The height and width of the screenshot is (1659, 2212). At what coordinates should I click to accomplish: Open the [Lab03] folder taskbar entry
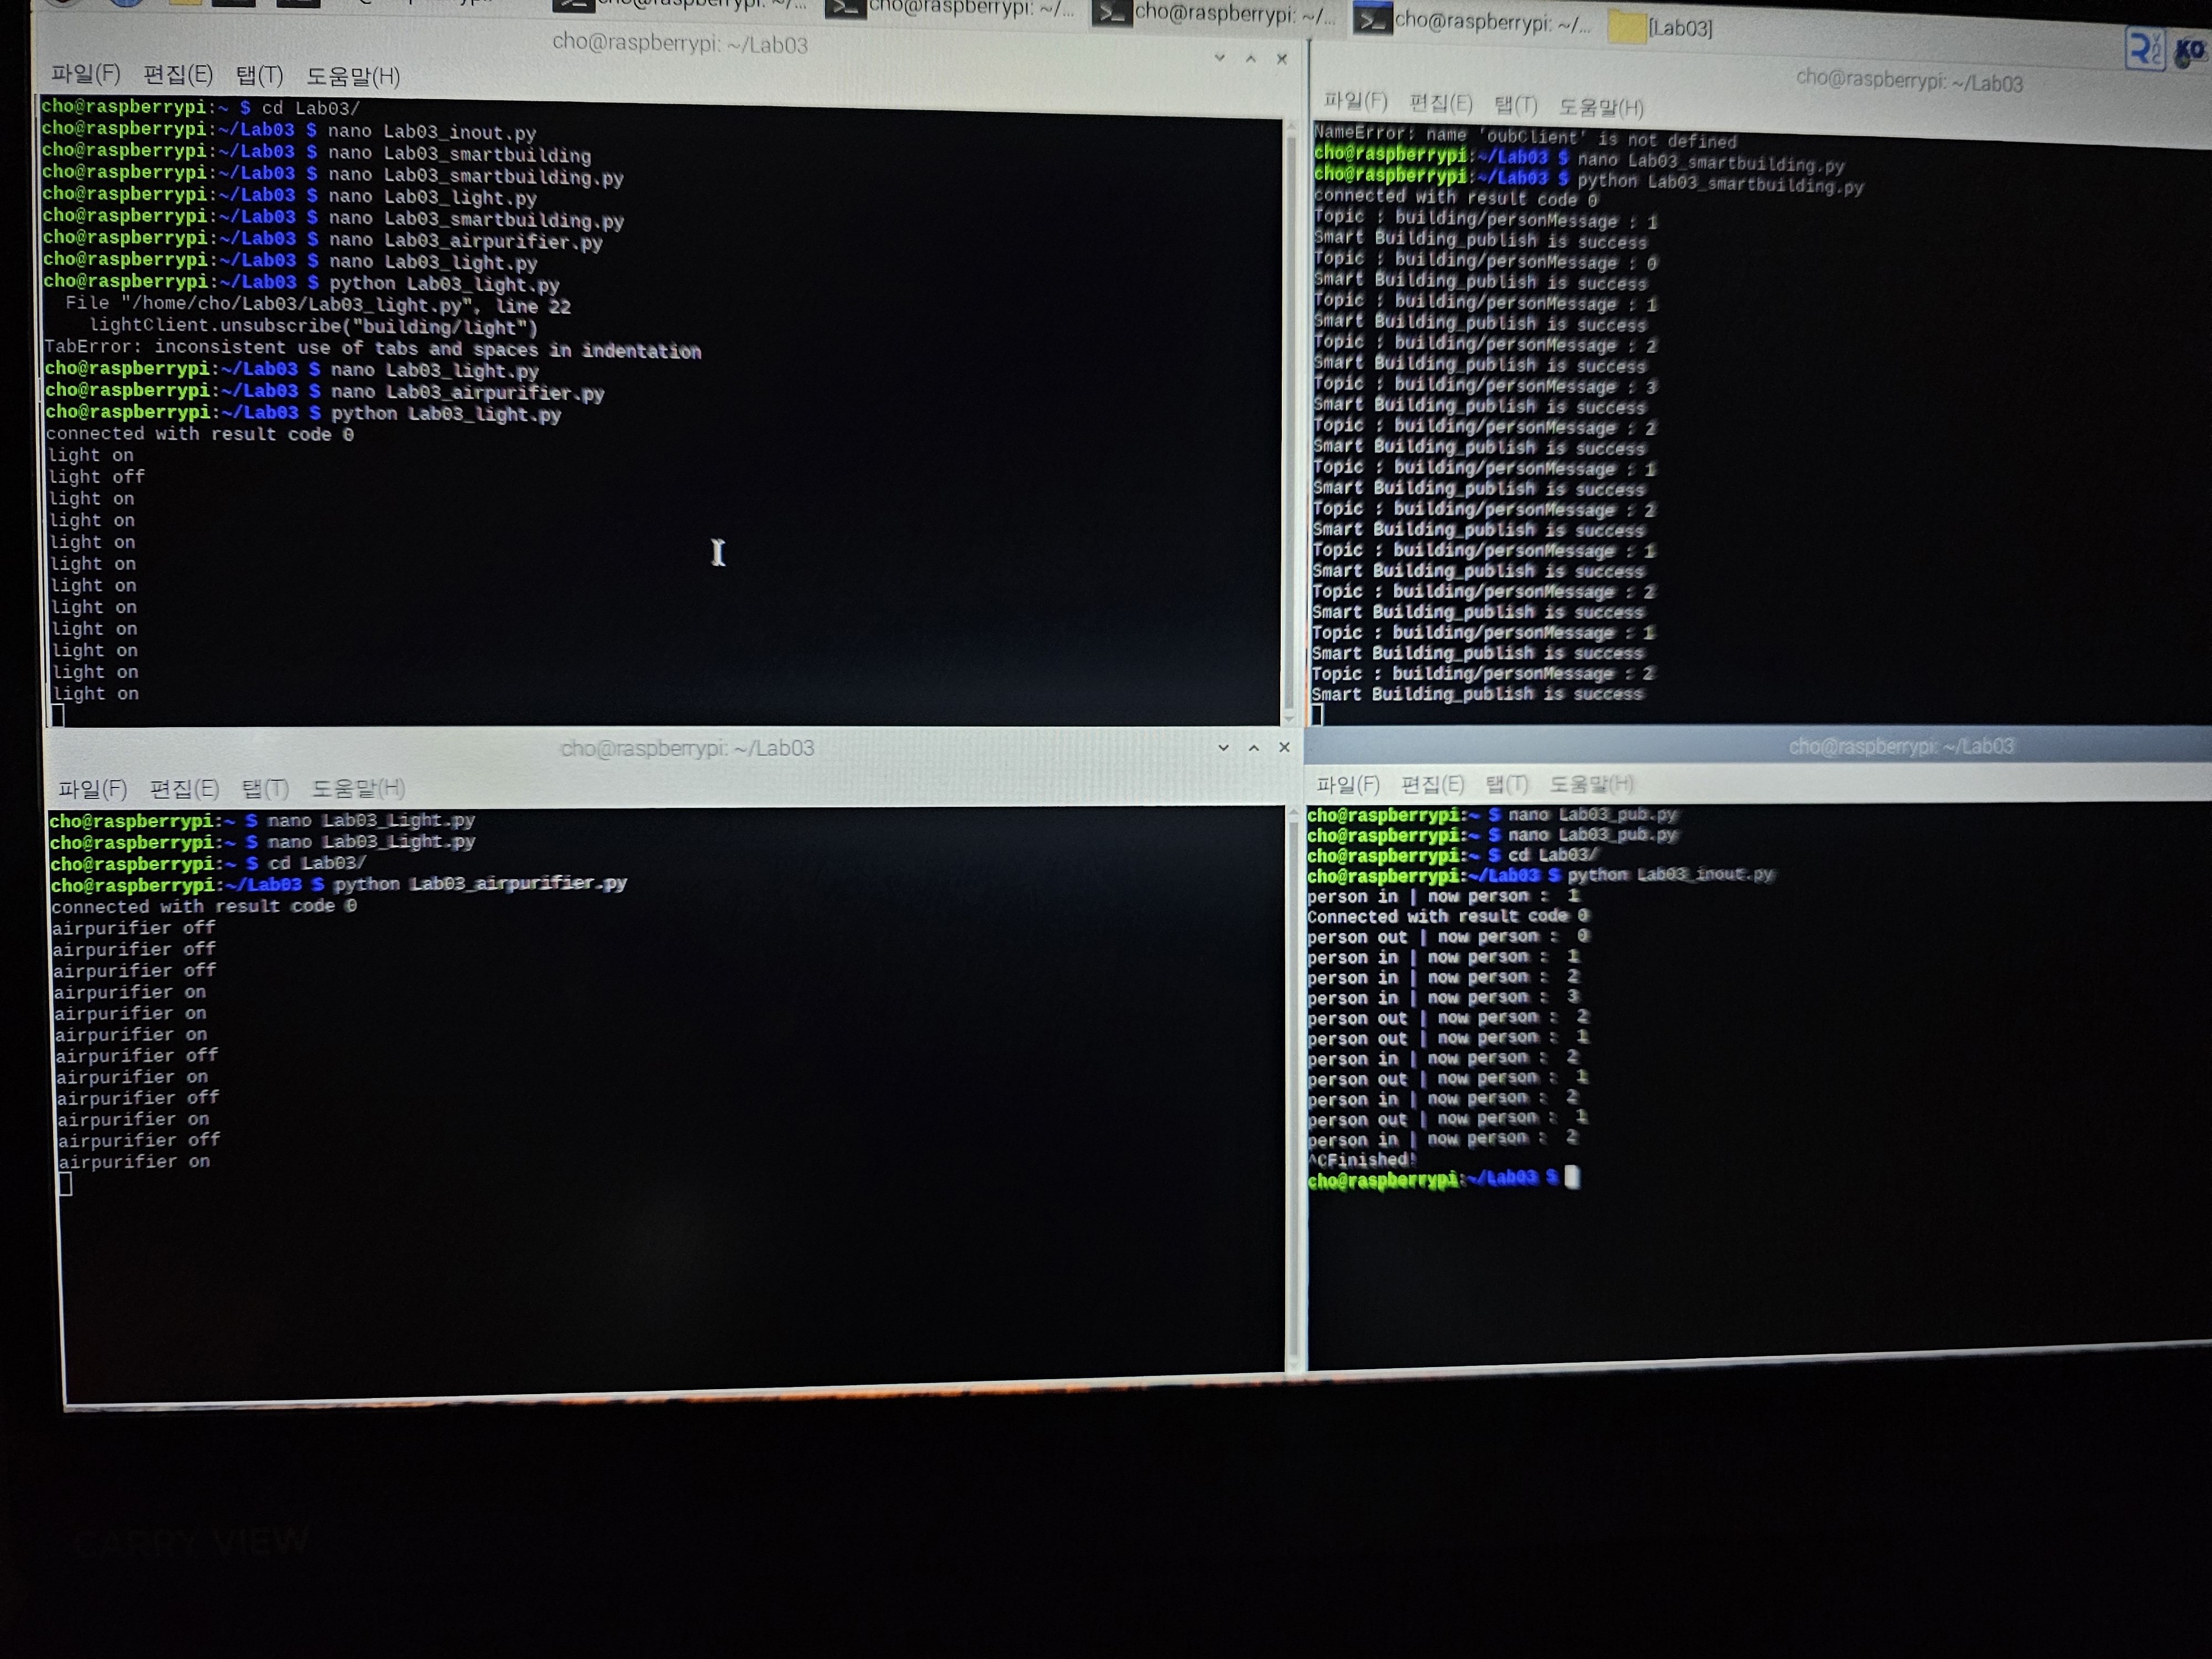coord(1661,28)
